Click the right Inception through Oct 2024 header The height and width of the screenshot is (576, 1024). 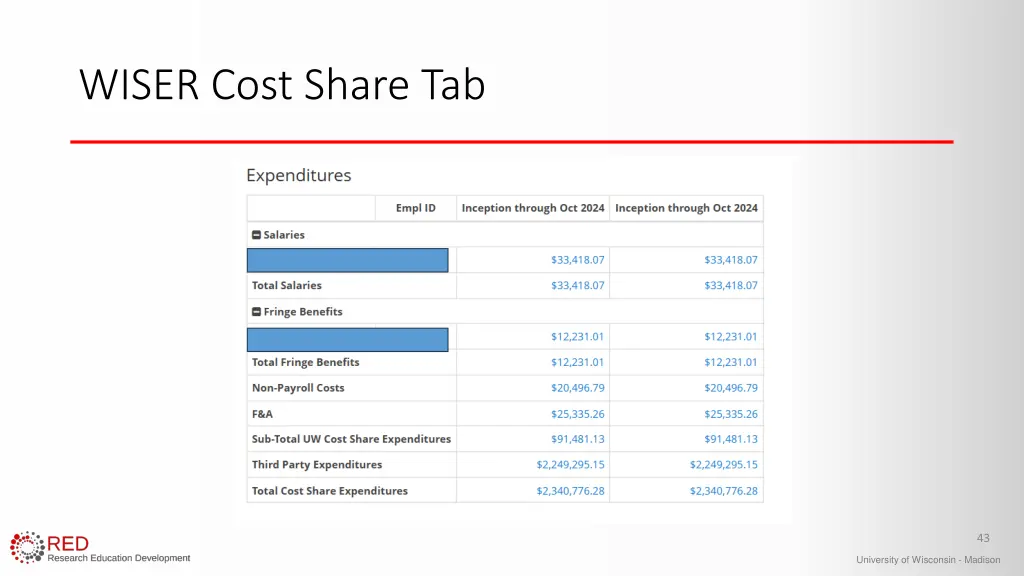coord(686,208)
